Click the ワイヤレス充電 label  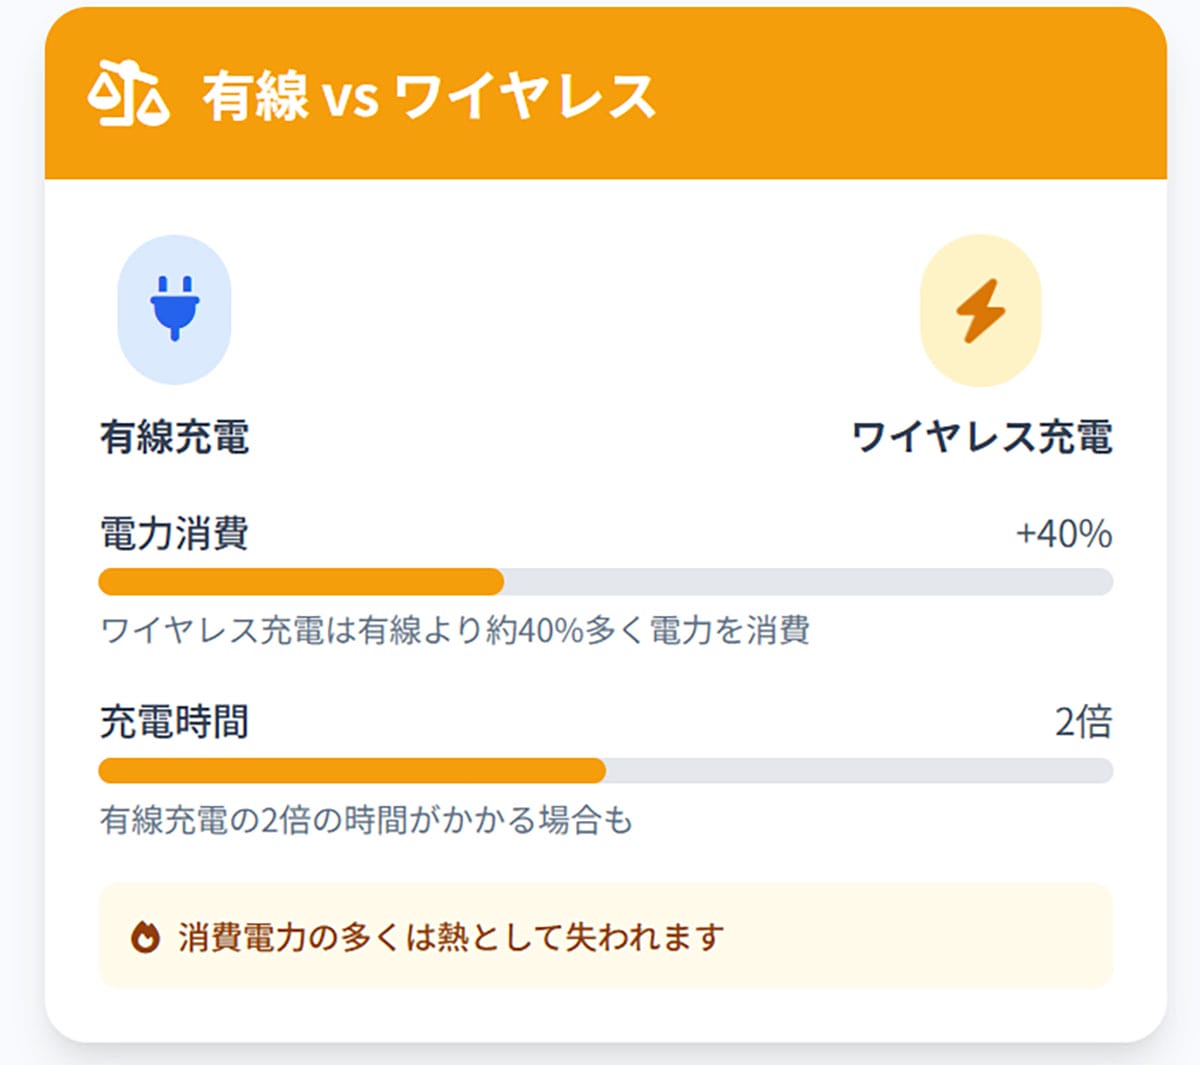click(981, 437)
